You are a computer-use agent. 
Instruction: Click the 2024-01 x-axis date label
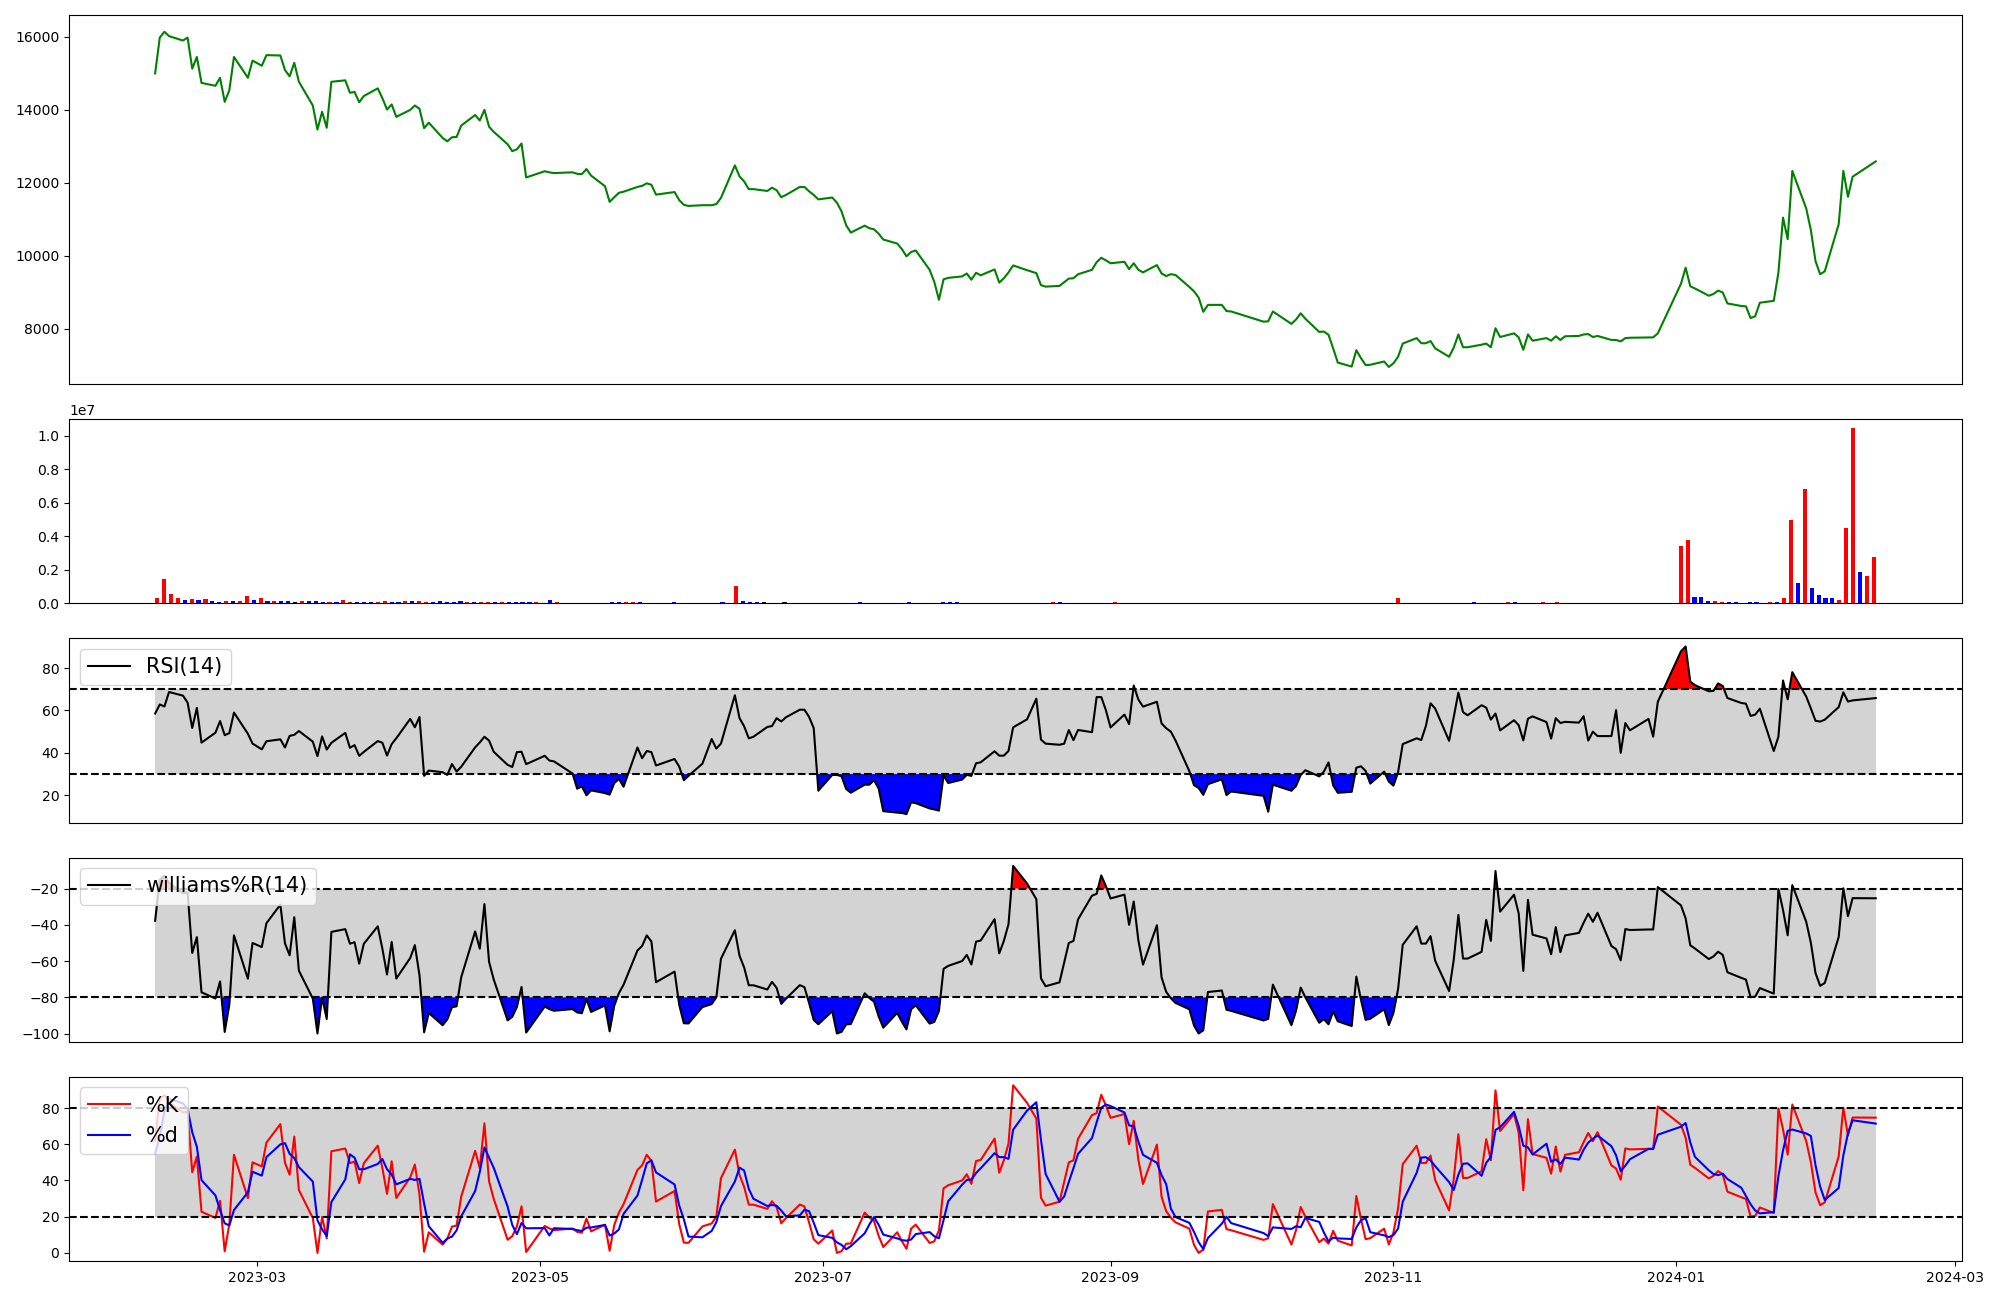tap(1676, 1277)
